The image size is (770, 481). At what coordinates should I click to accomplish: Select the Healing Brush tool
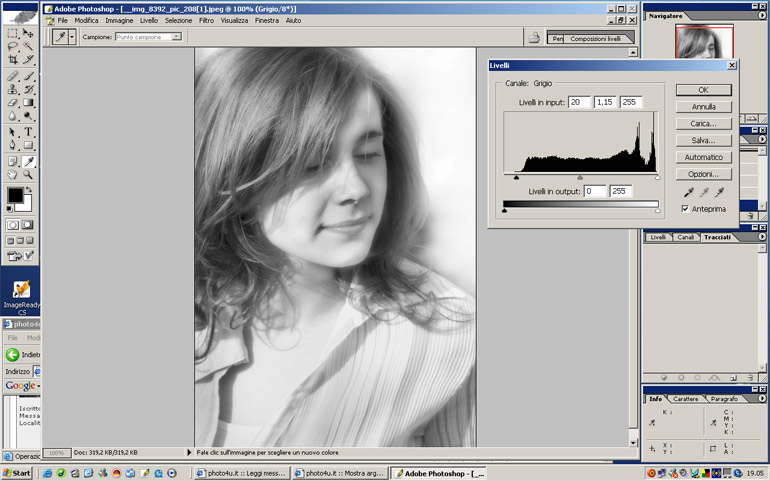(x=13, y=76)
